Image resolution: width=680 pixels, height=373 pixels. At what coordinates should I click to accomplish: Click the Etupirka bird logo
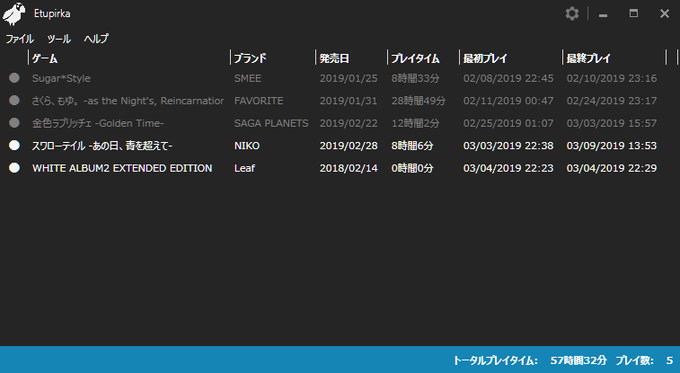click(x=14, y=13)
